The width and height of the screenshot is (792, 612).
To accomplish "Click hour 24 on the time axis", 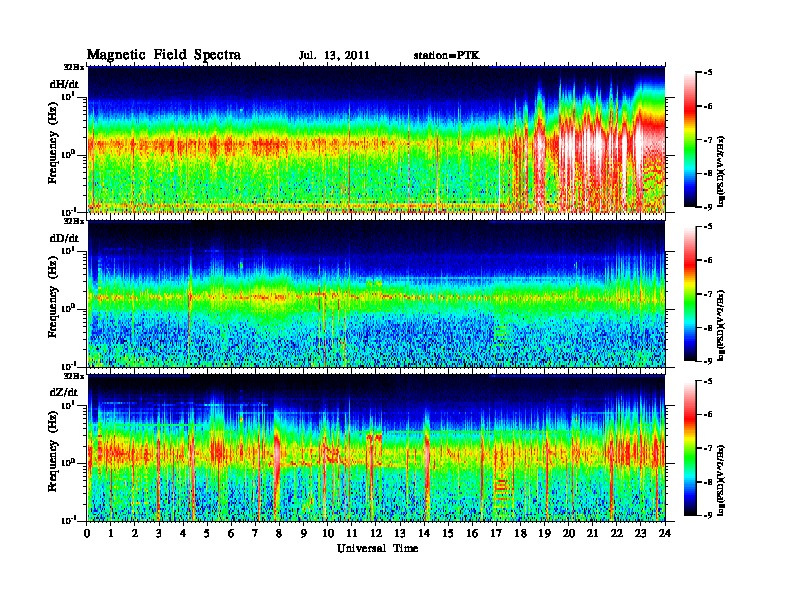I will (665, 534).
